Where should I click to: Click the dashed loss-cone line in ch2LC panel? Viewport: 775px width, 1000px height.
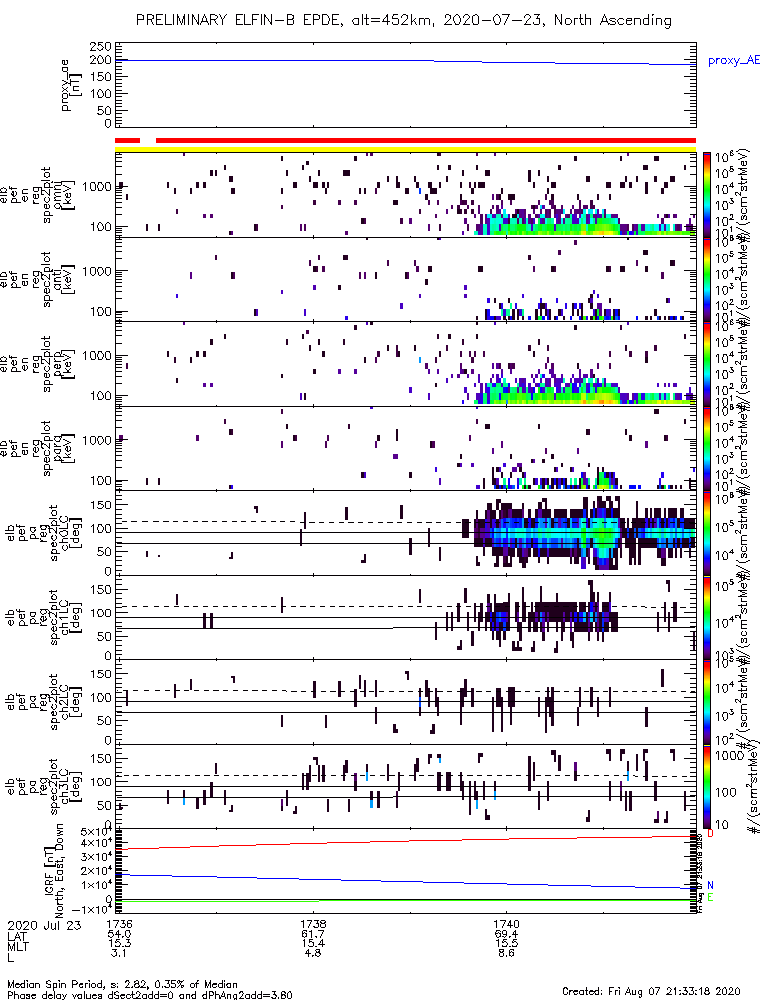(x=406, y=691)
